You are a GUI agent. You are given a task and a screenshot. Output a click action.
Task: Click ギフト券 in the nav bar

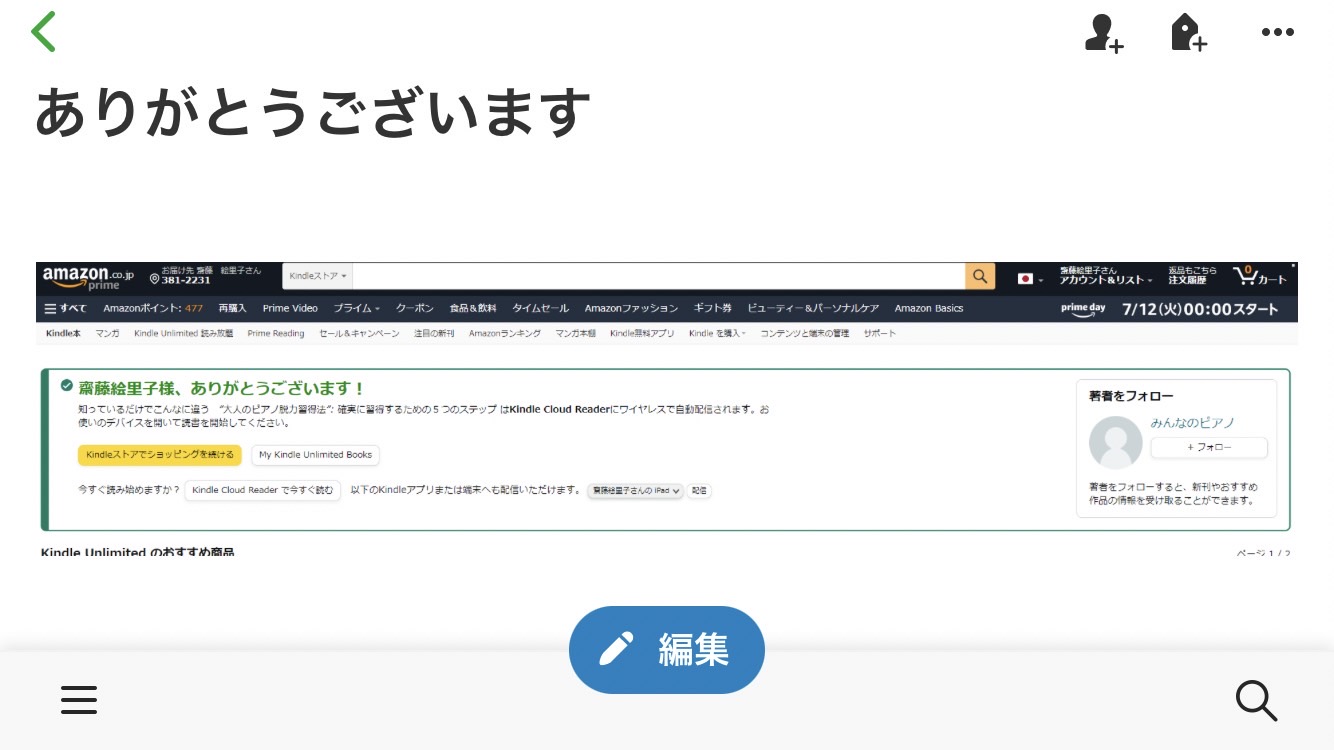(x=712, y=308)
